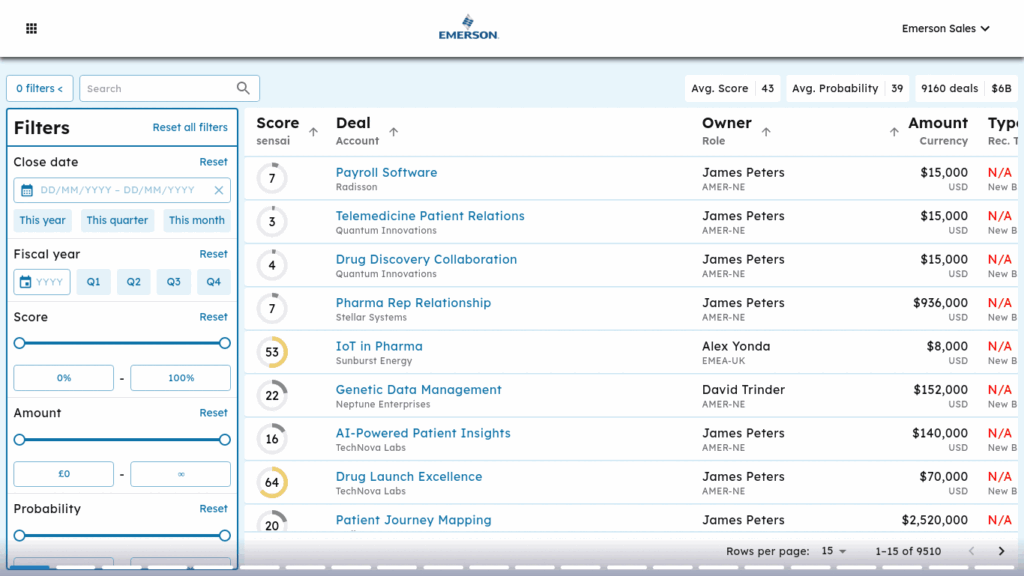1024x576 pixels.
Task: Click Amount maximum infinity input
Action: pyautogui.click(x=181, y=474)
